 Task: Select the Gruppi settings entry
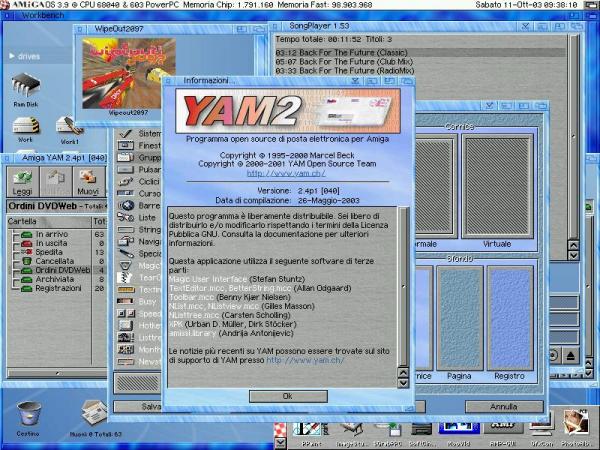[140, 157]
